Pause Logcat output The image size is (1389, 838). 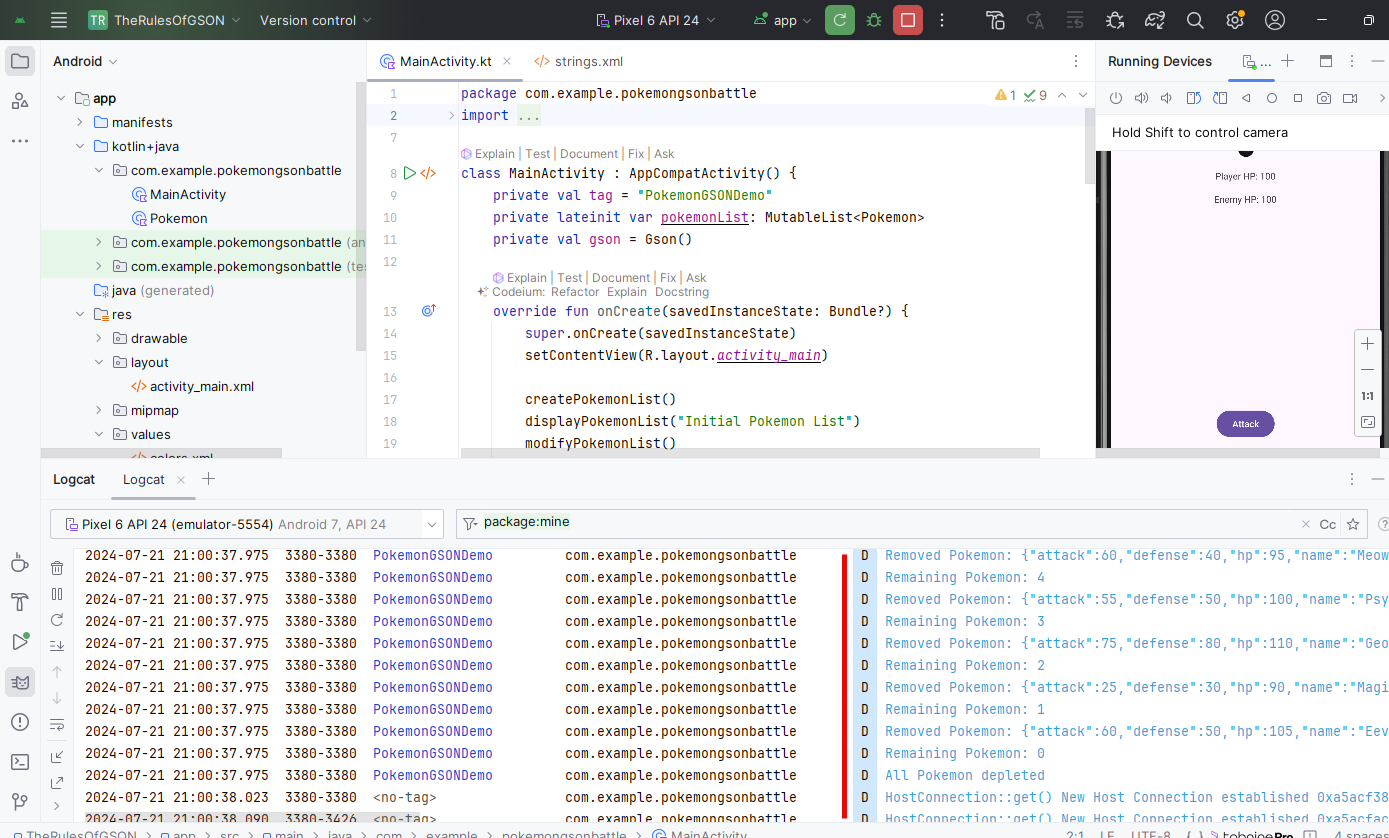tap(57, 594)
